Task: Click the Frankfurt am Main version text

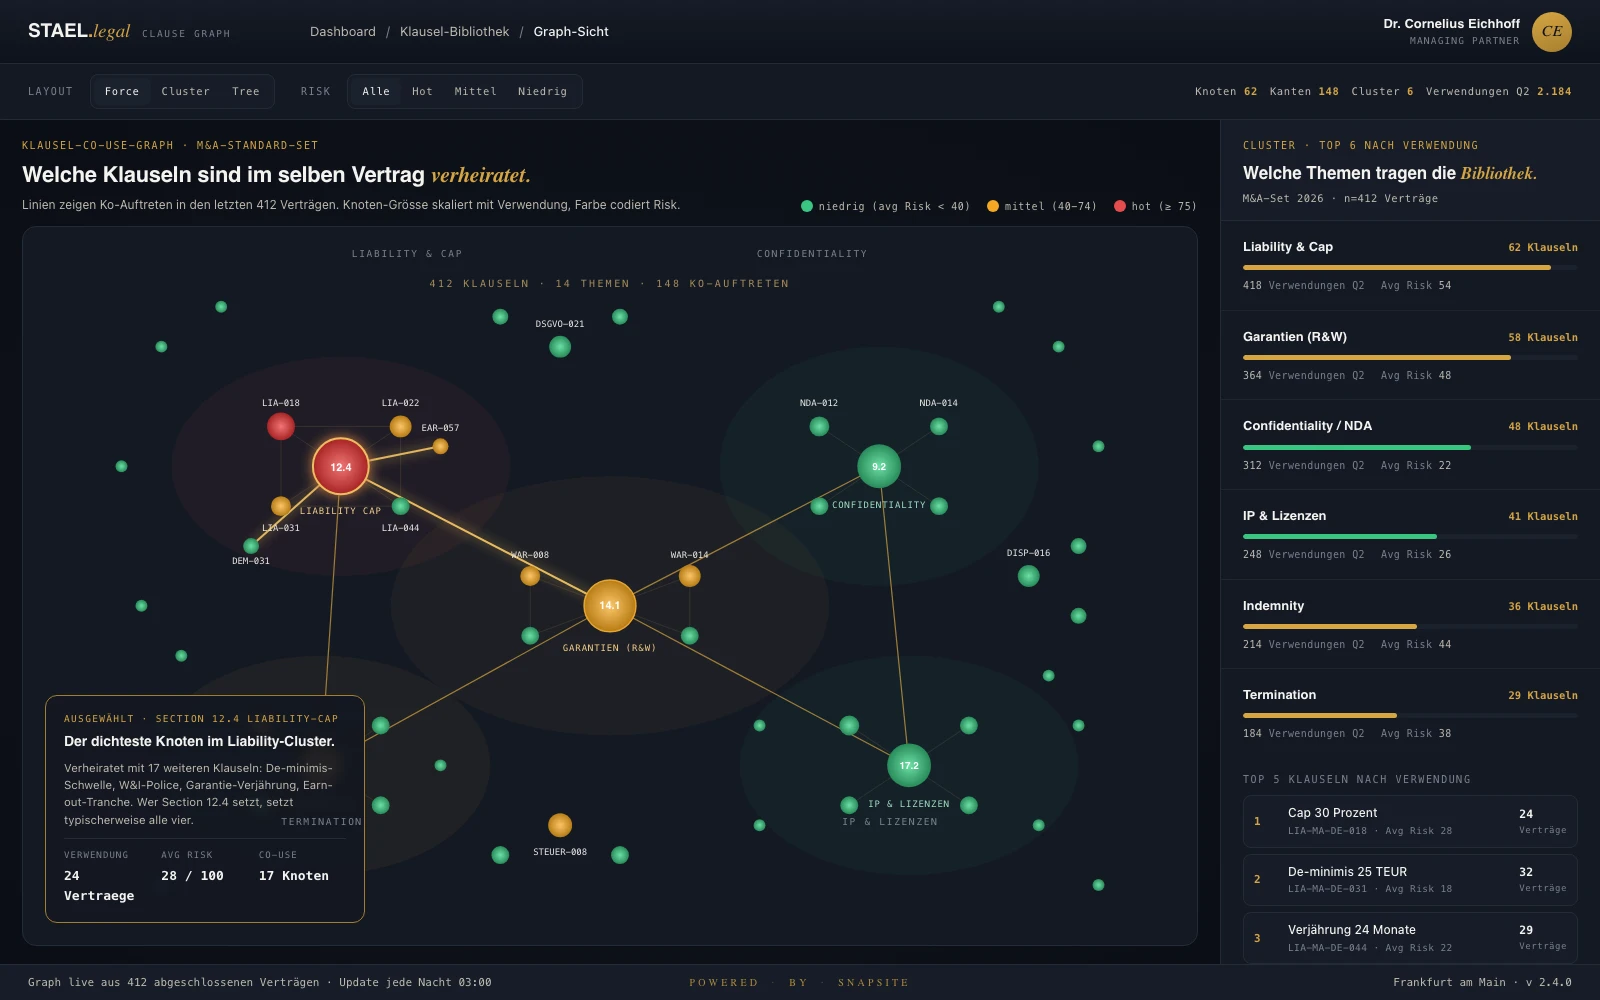Action: coord(1482,982)
